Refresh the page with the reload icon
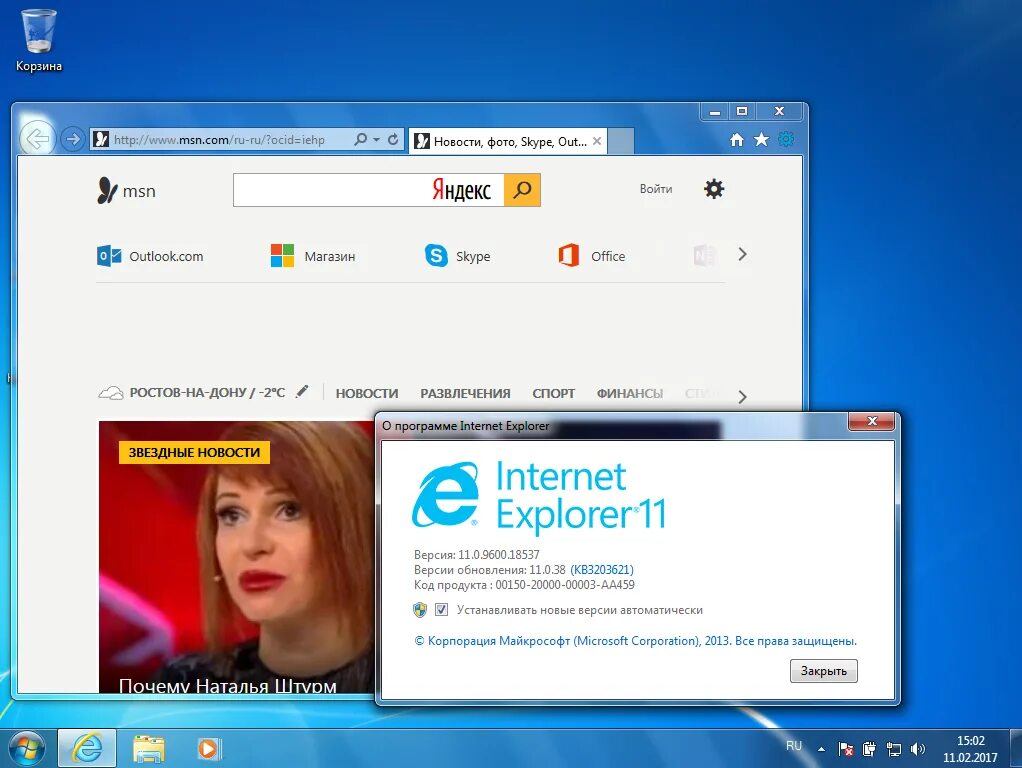 coord(393,140)
